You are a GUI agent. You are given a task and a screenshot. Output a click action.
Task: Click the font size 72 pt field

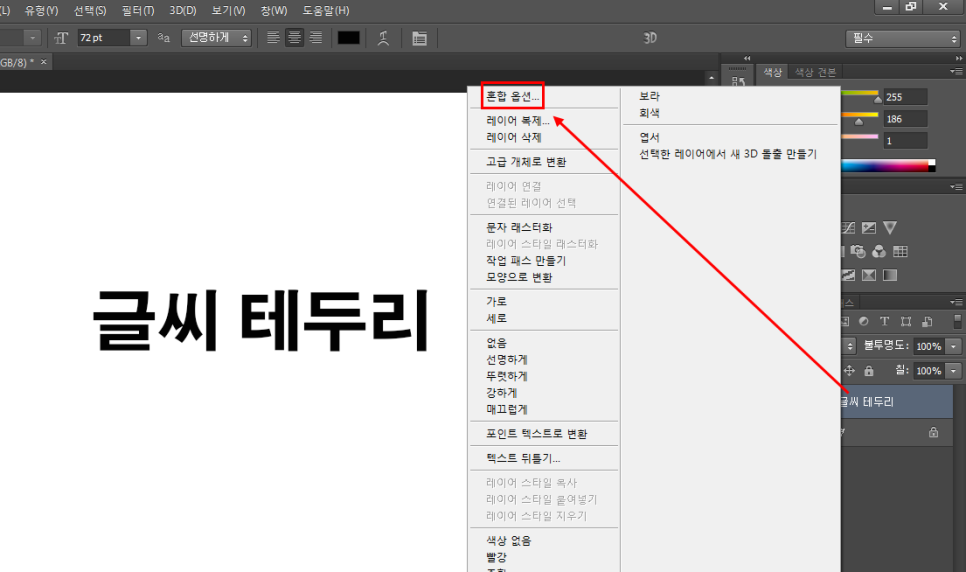pyautogui.click(x=104, y=38)
